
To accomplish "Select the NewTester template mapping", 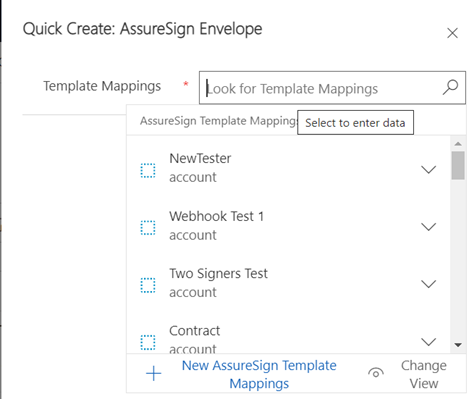I will coord(288,168).
